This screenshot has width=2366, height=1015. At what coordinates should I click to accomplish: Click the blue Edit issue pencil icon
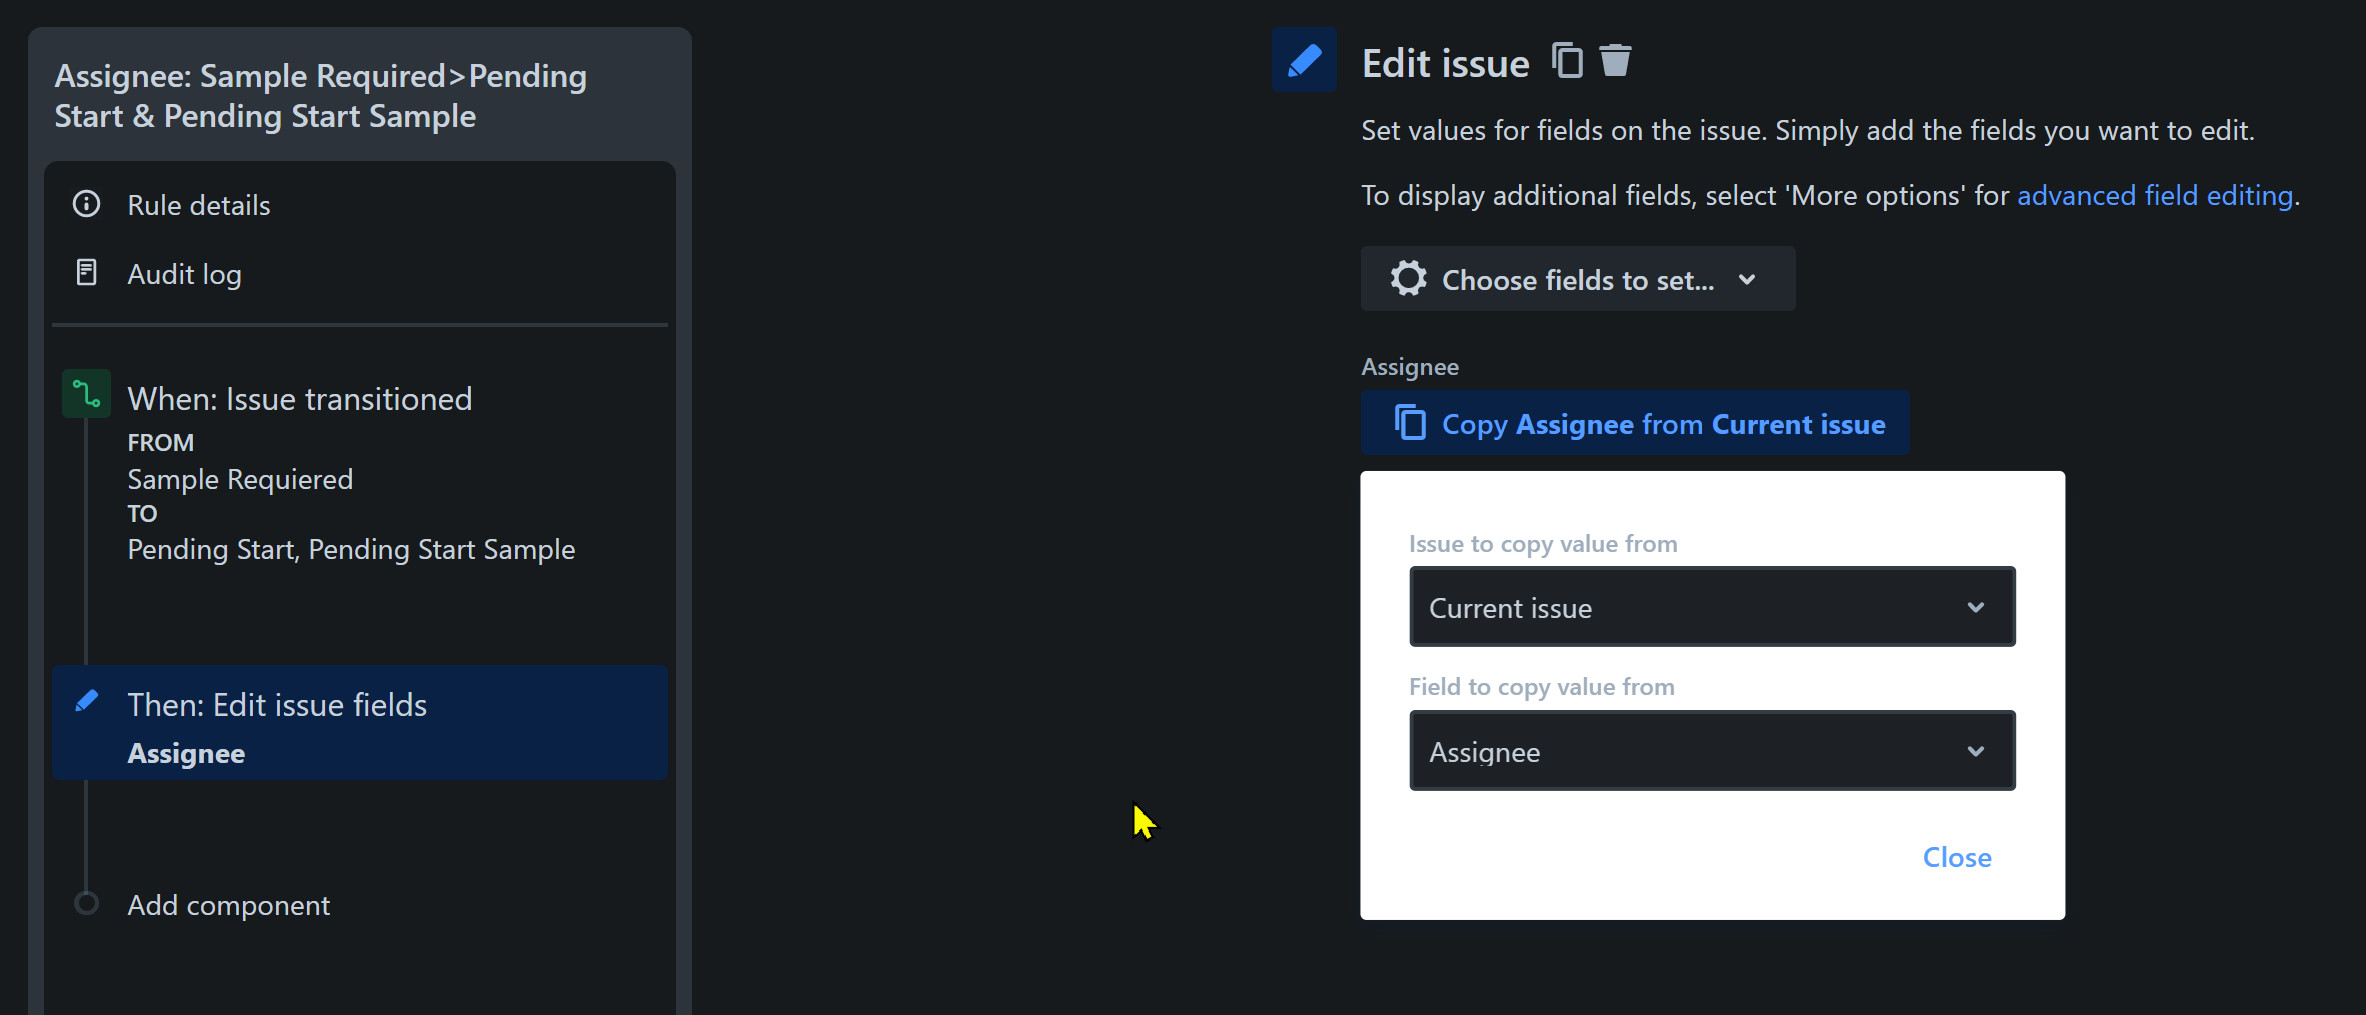(1303, 60)
